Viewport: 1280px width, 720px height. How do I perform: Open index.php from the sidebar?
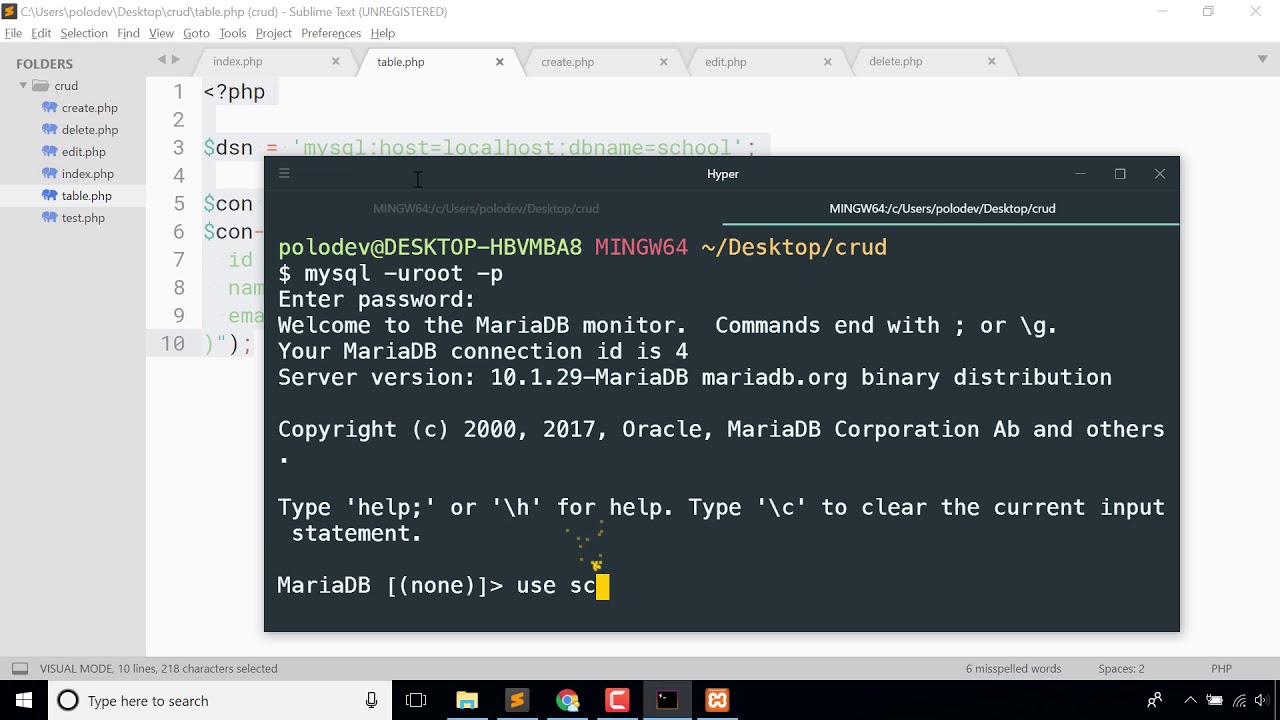[x=87, y=174]
